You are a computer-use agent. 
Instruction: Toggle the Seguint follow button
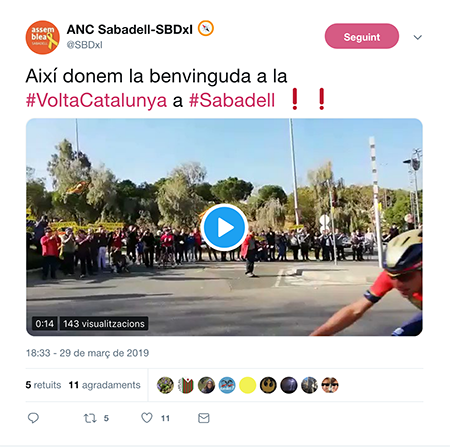tap(362, 36)
